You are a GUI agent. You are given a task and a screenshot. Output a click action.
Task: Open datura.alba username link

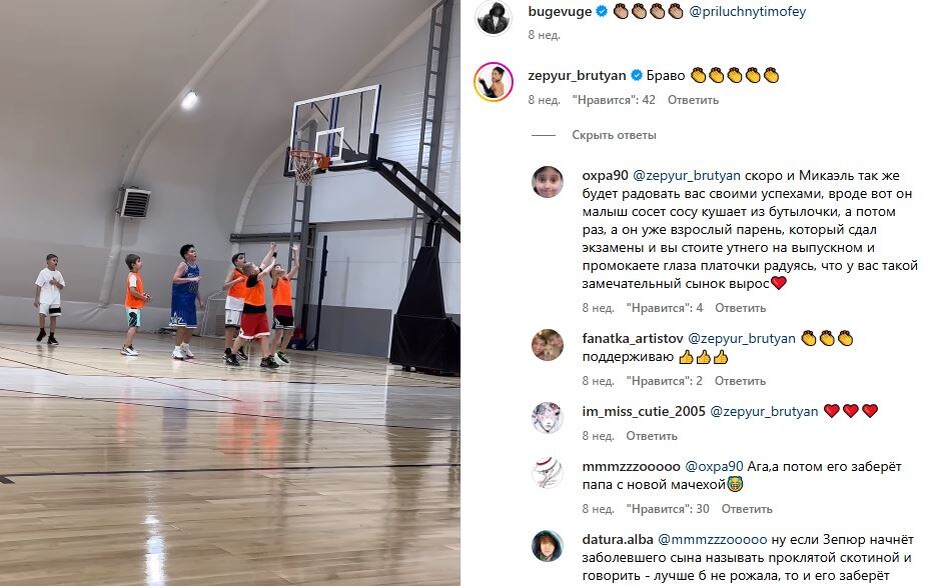click(x=617, y=540)
